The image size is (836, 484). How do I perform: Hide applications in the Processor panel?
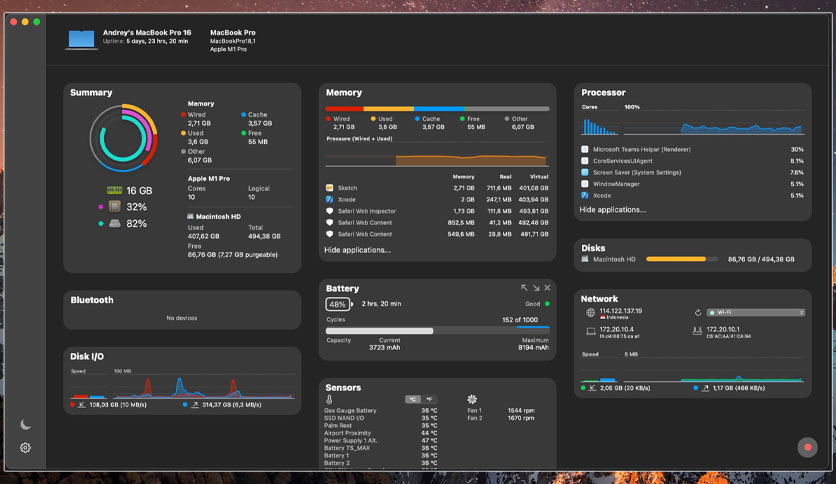[613, 210]
